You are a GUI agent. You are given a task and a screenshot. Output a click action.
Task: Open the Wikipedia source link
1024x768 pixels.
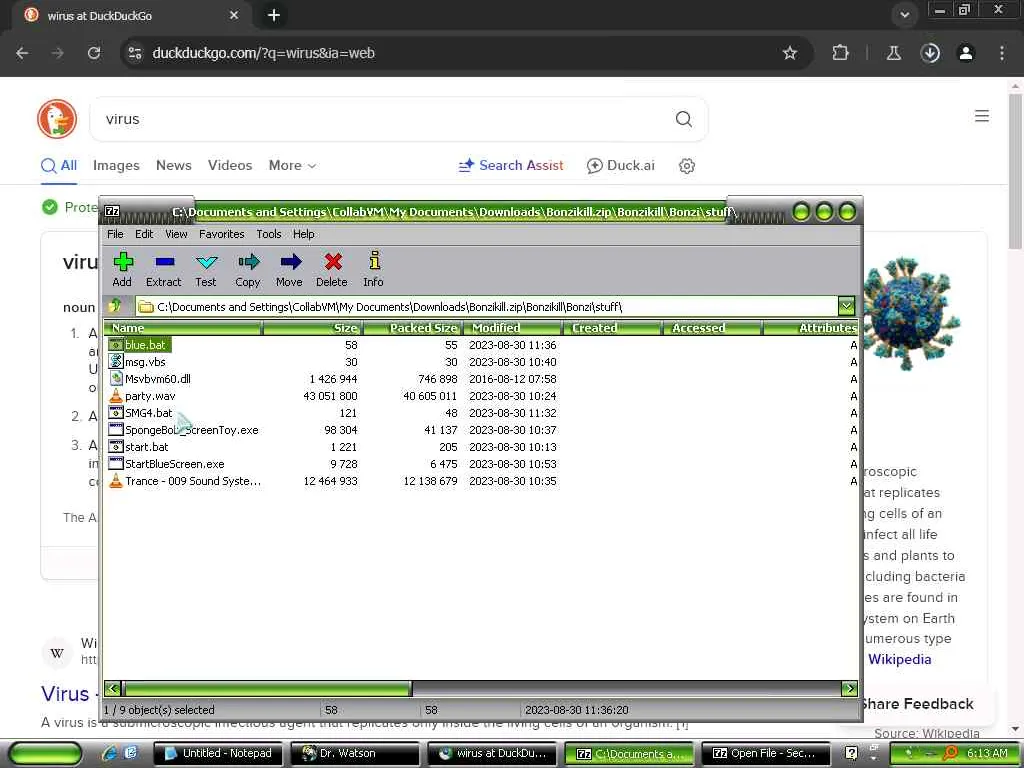pyautogui.click(x=899, y=659)
